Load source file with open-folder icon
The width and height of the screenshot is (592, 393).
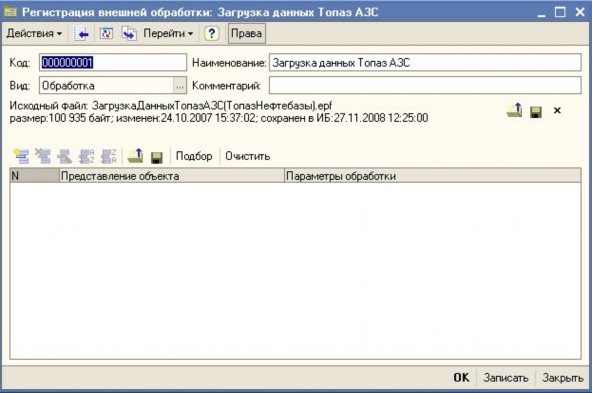point(515,110)
